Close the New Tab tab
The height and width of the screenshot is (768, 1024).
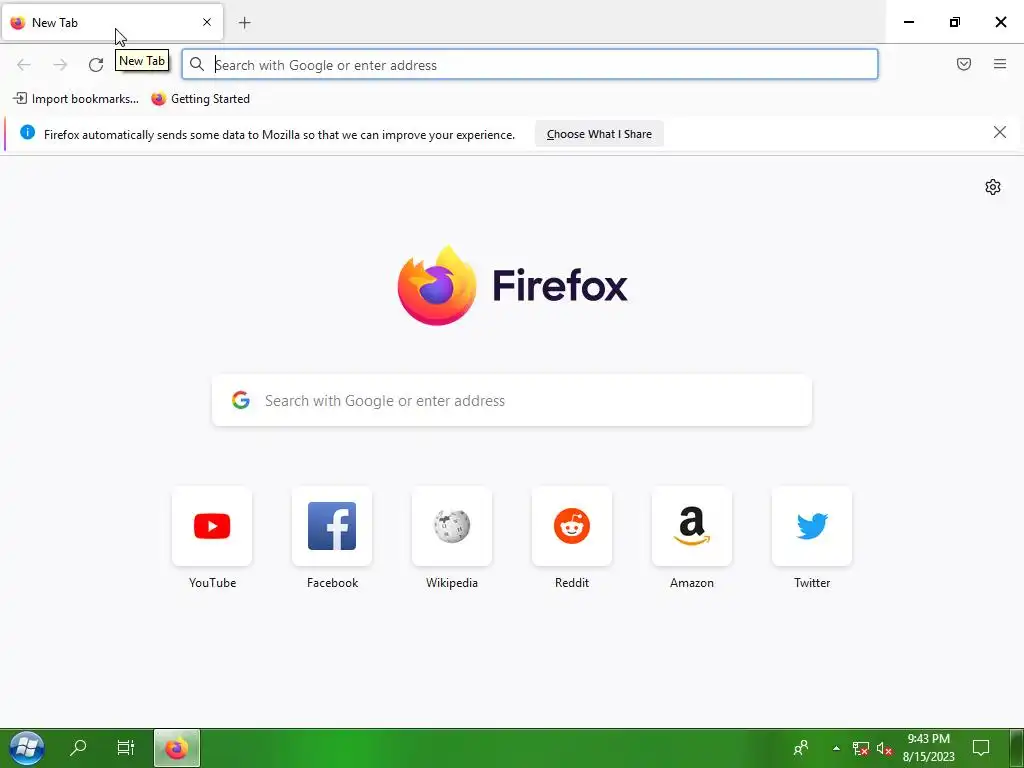(207, 22)
